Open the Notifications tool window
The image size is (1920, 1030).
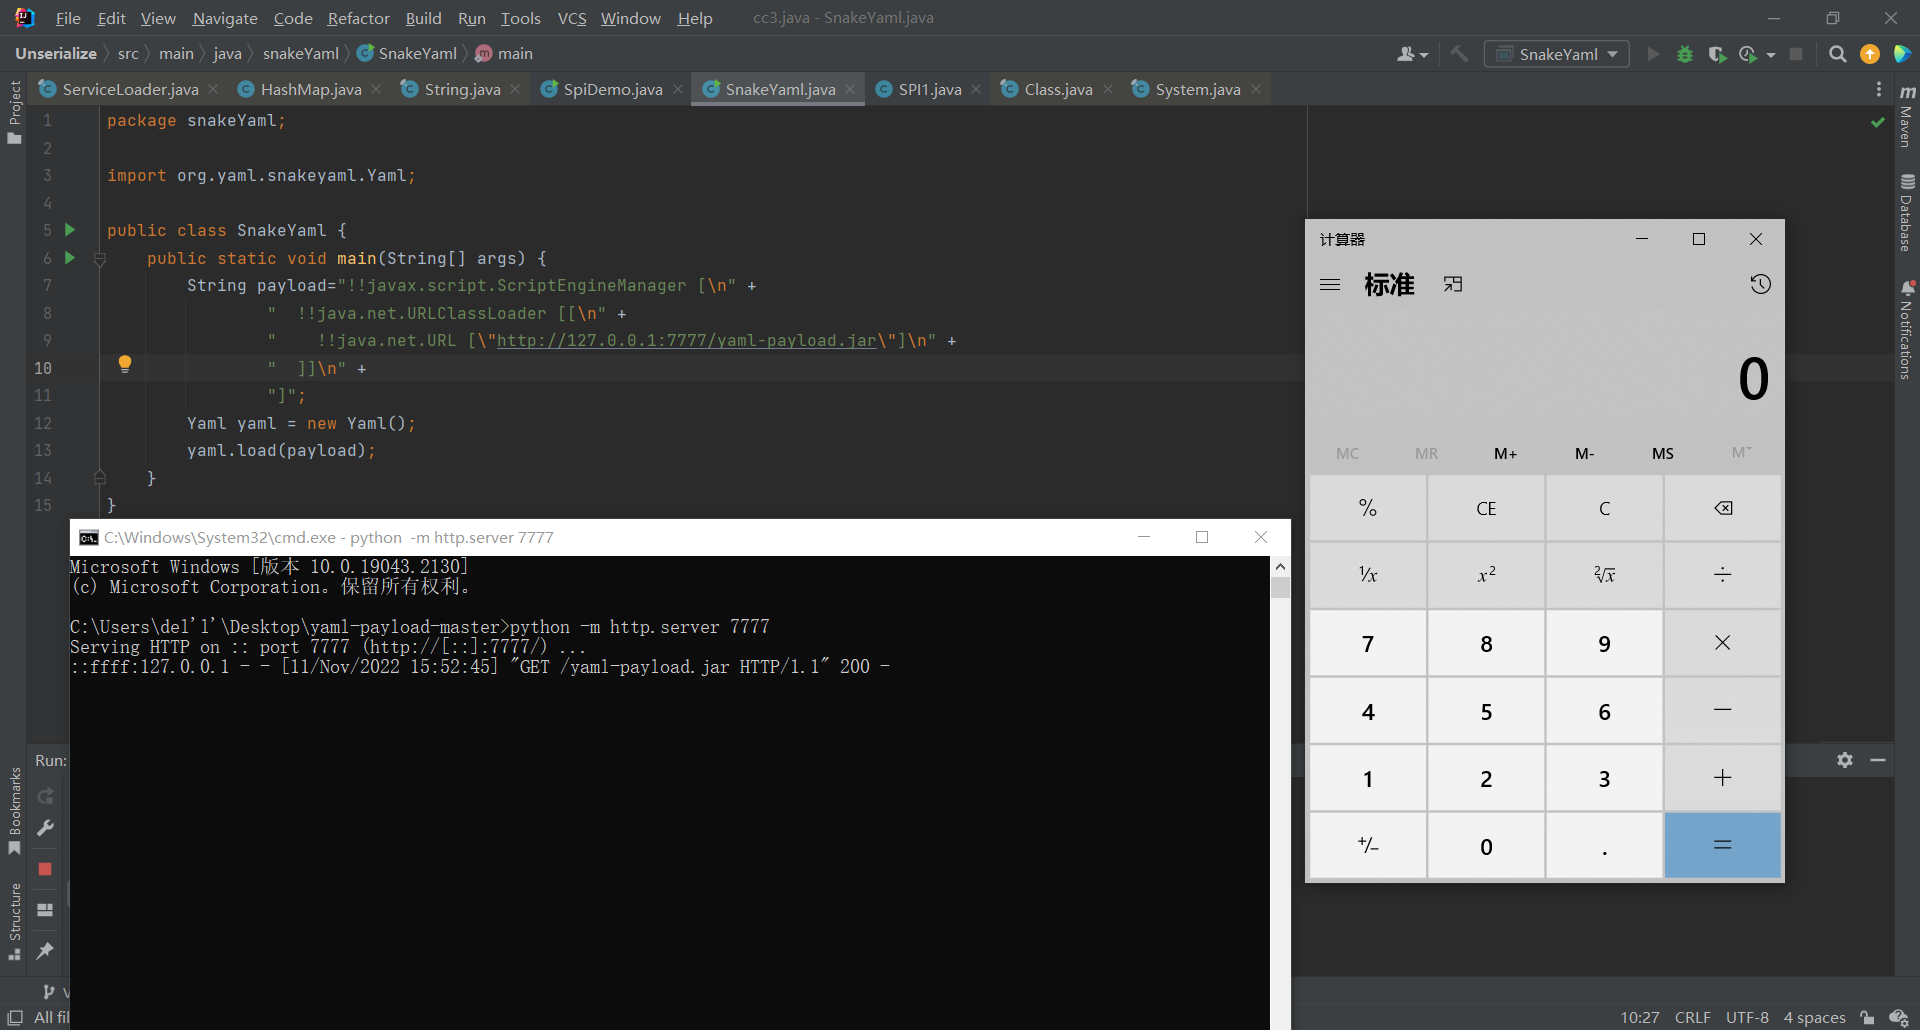[x=1907, y=330]
